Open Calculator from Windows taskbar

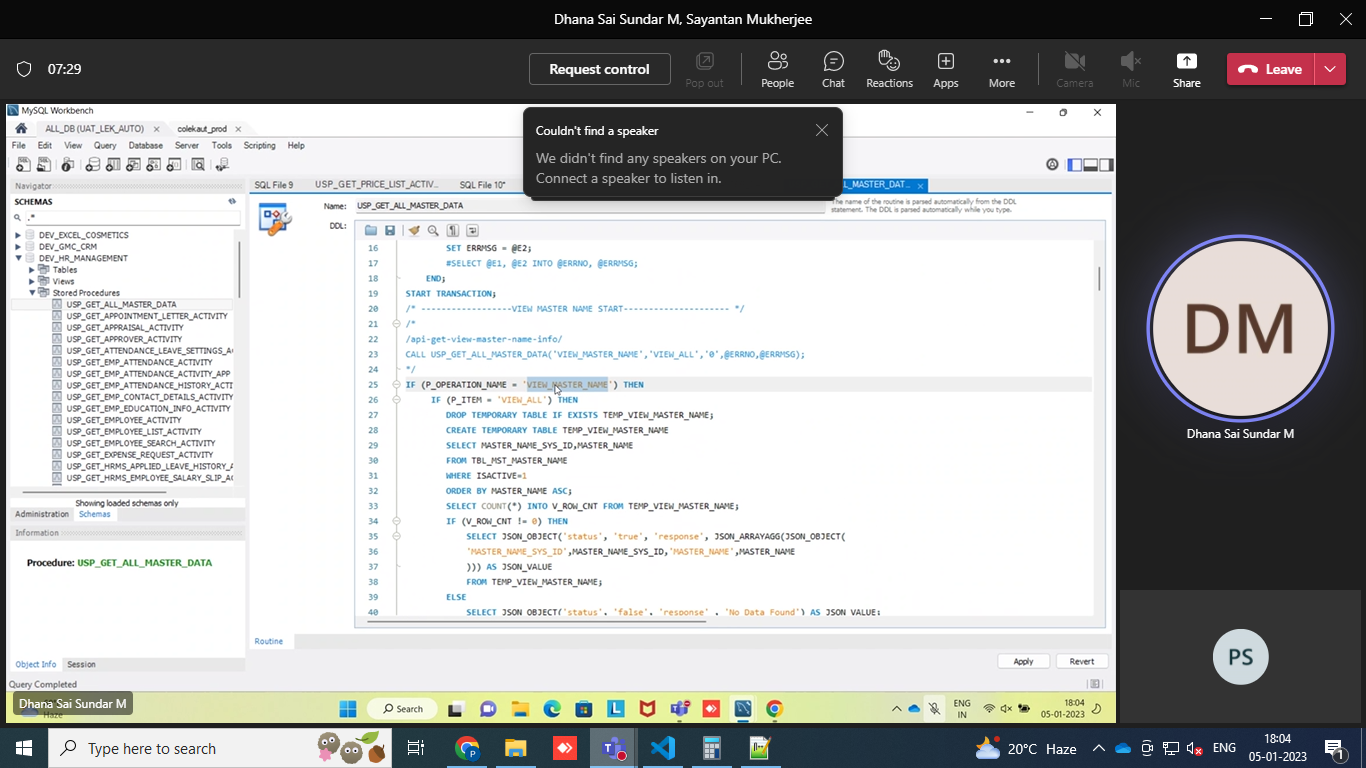click(711, 748)
